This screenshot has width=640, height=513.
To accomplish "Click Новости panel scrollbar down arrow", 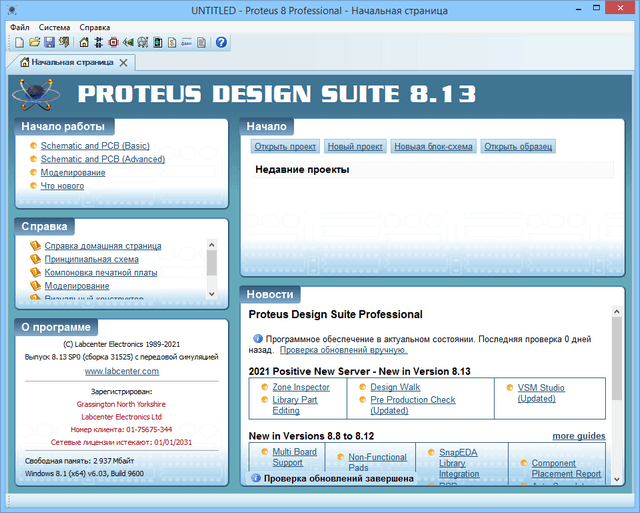I will pos(617,479).
